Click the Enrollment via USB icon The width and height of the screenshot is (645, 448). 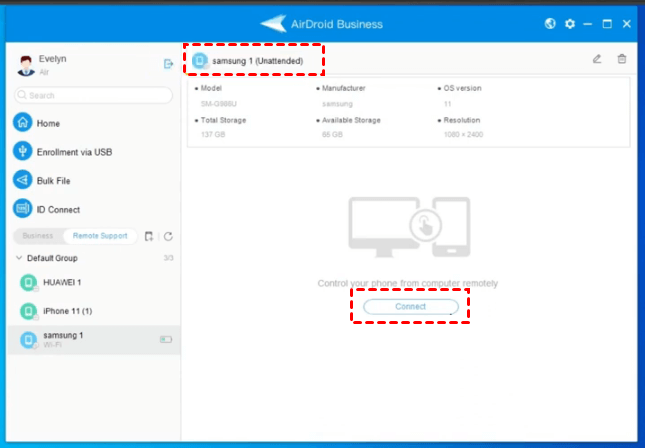(x=23, y=151)
